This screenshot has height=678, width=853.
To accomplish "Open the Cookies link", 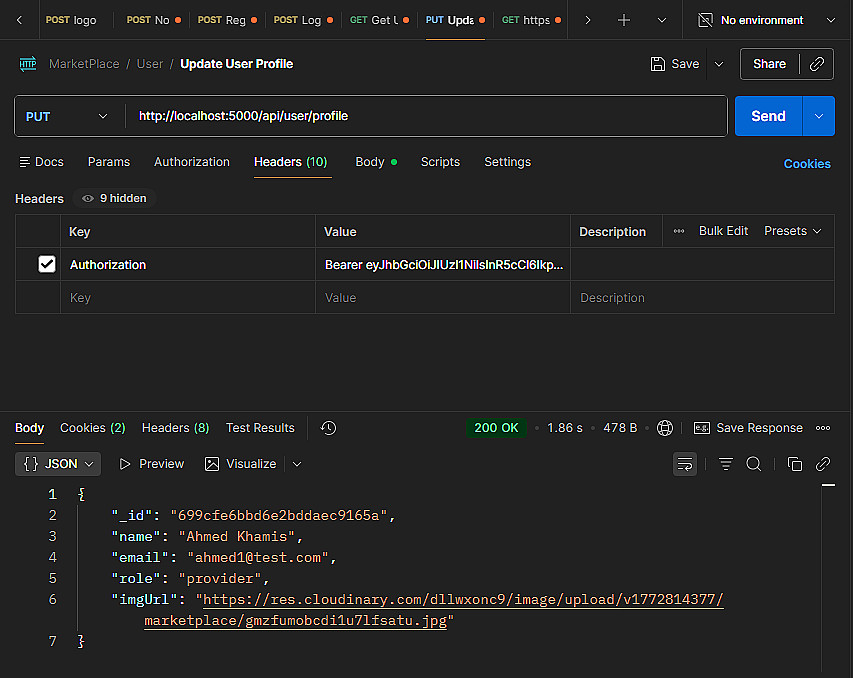I will pos(806,164).
